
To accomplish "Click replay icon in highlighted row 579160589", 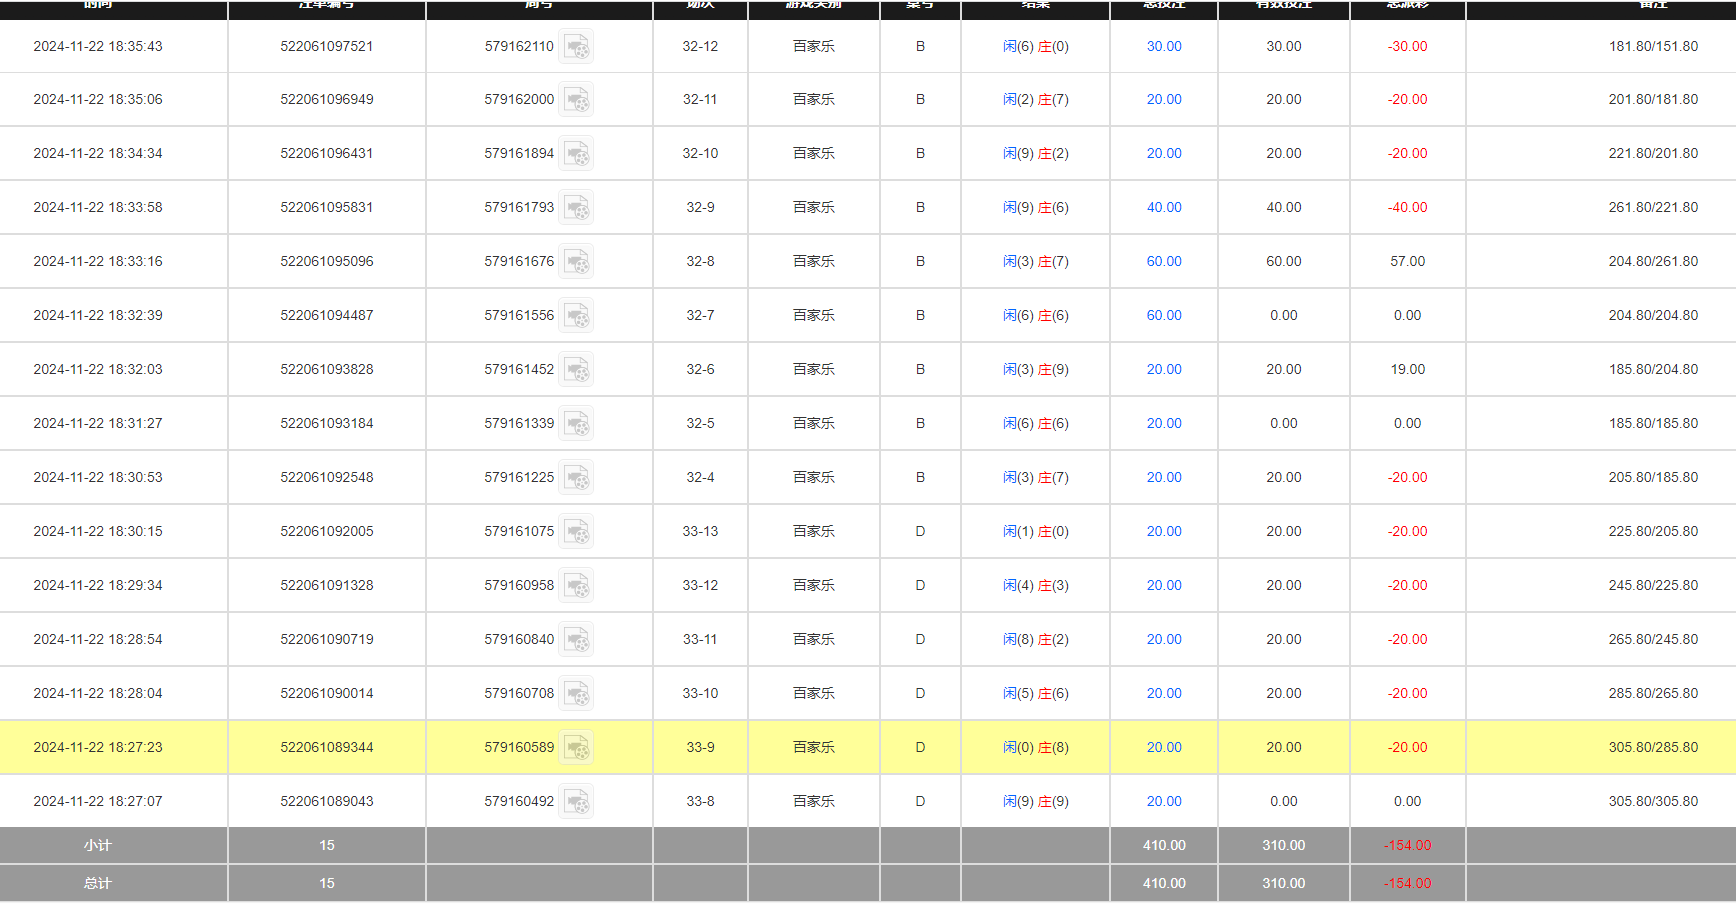I will pos(576,748).
